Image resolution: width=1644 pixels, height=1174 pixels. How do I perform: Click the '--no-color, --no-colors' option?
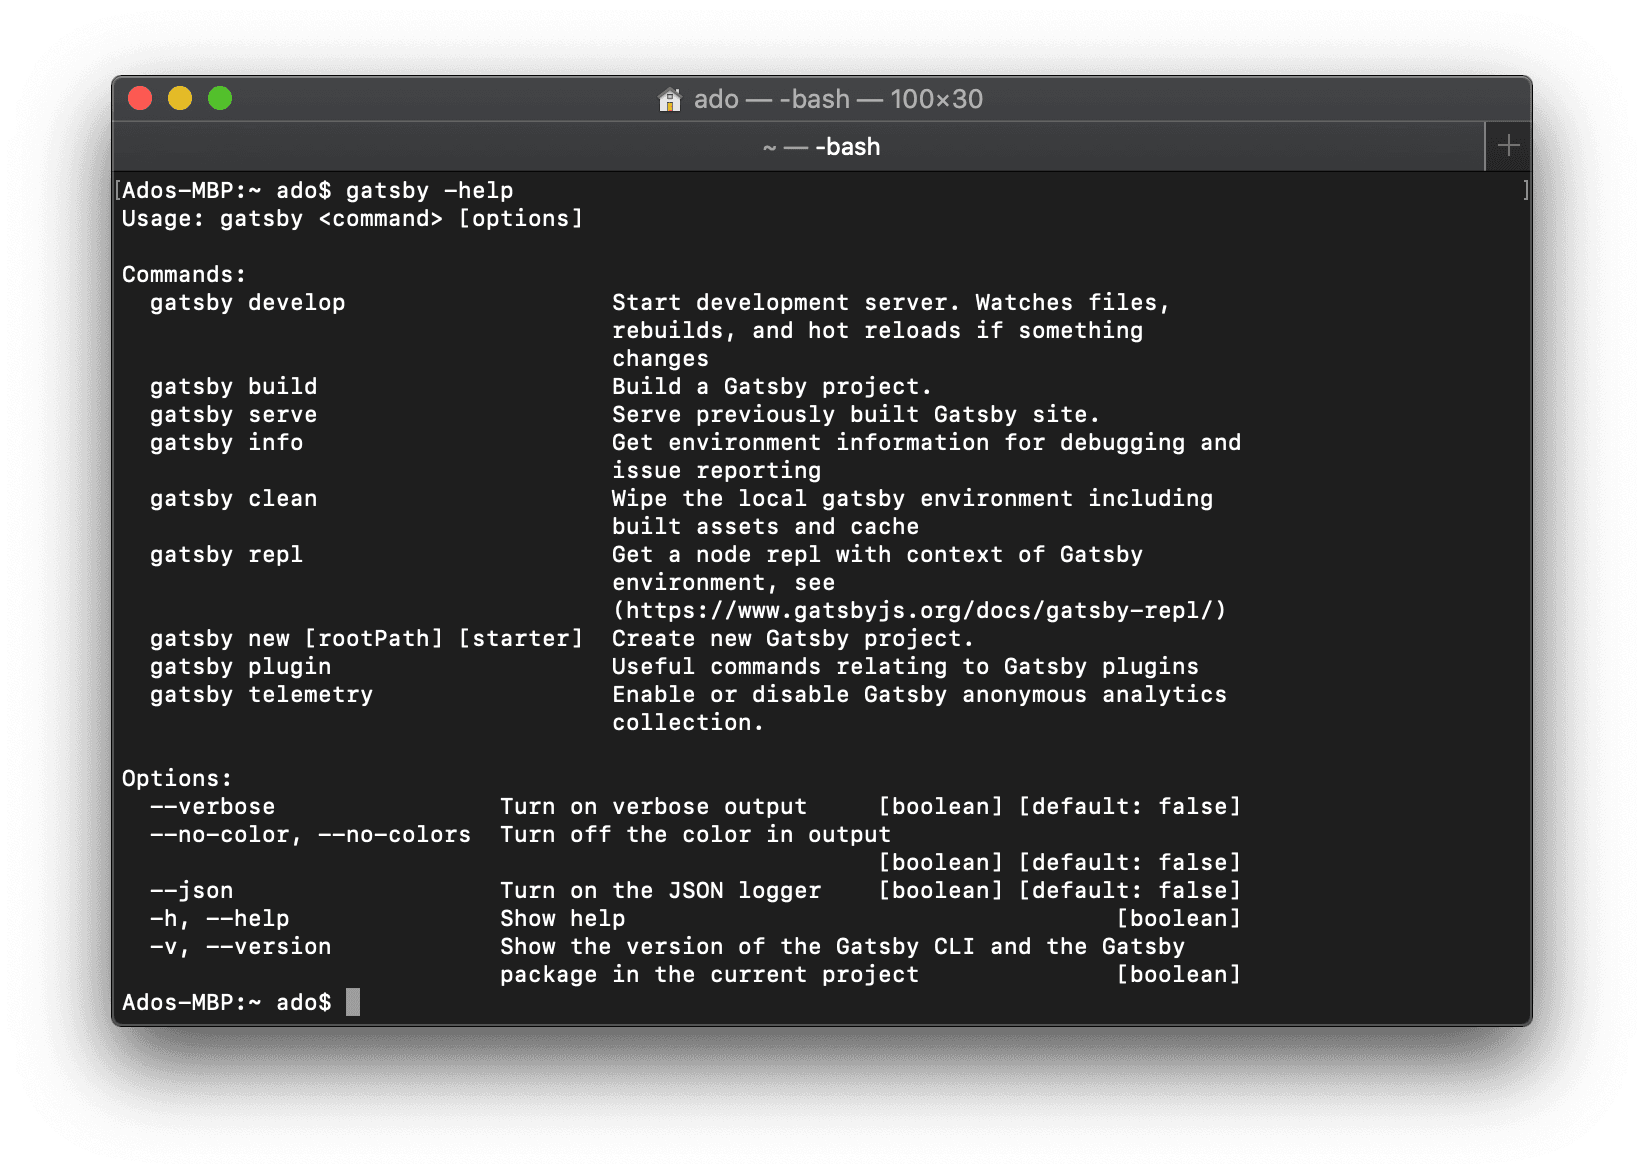(x=310, y=834)
